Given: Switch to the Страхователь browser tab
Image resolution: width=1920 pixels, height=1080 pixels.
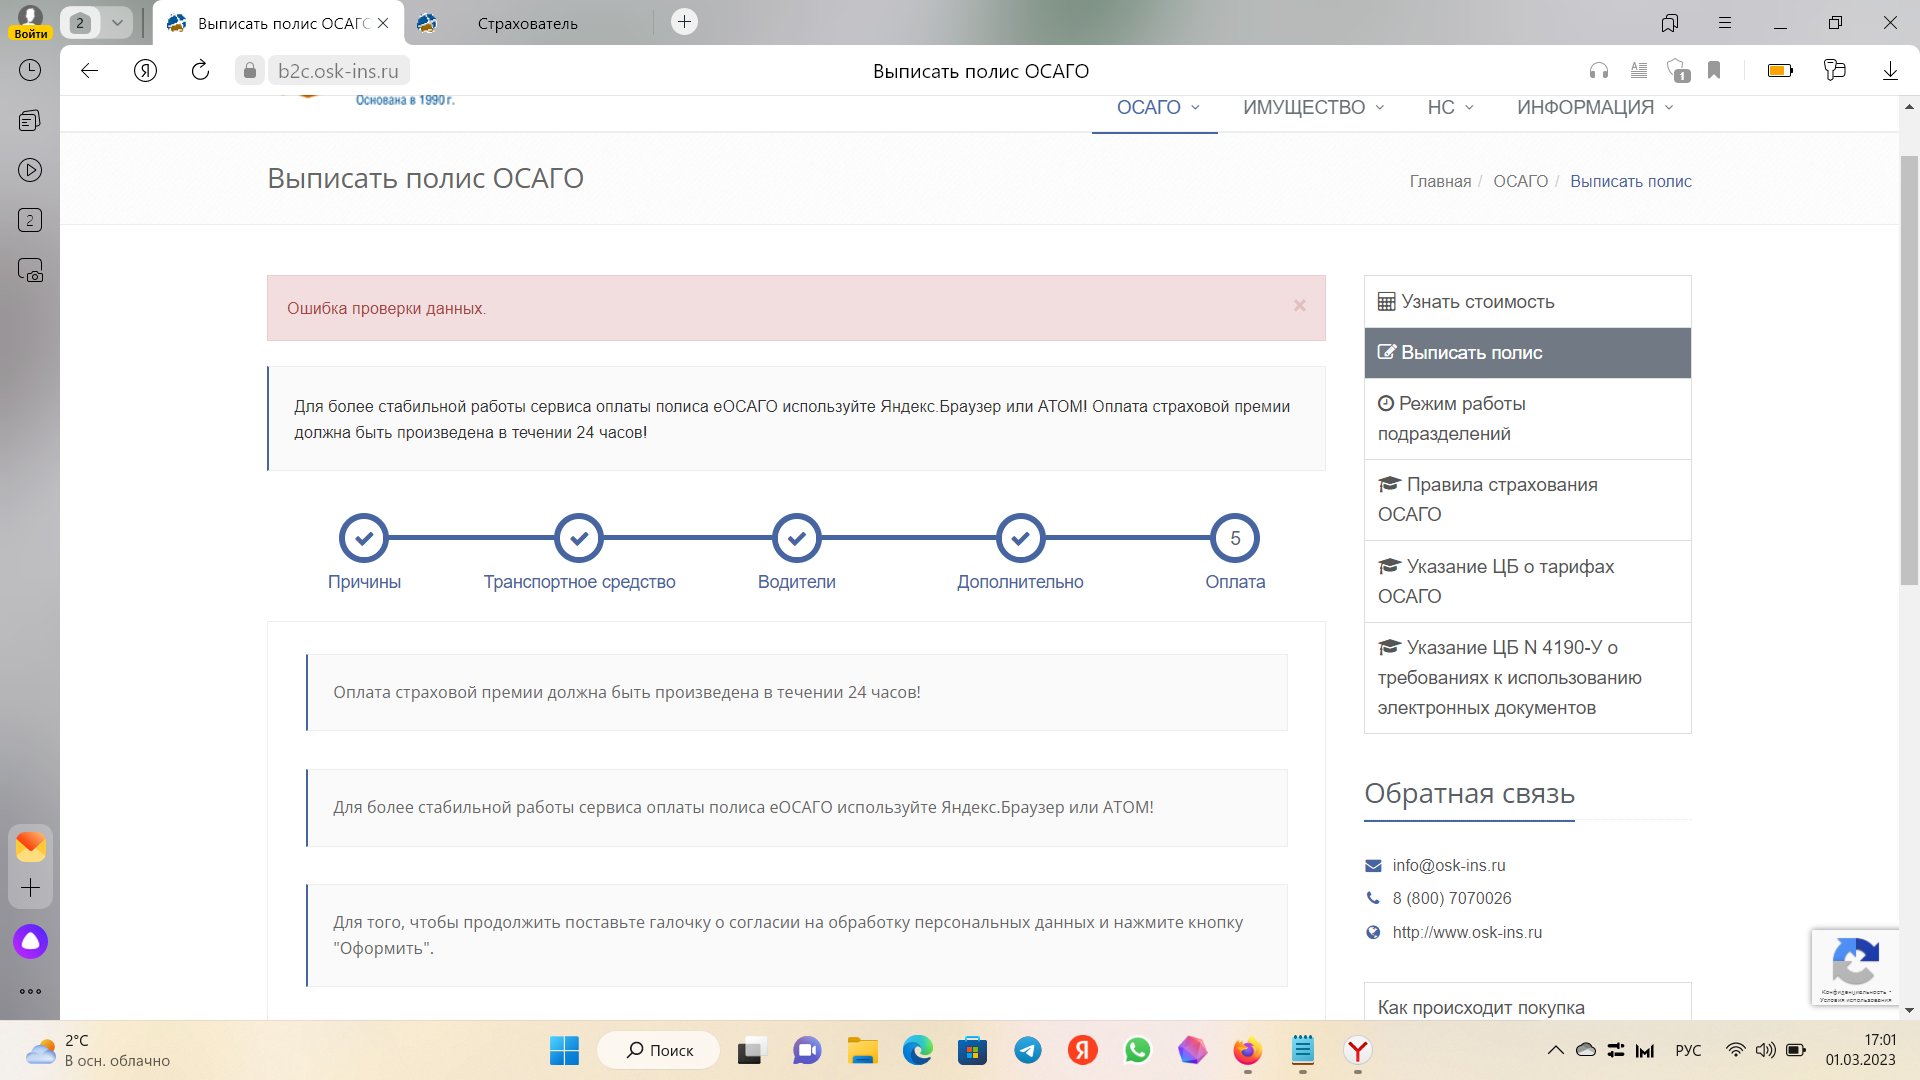Looking at the screenshot, I should (527, 23).
